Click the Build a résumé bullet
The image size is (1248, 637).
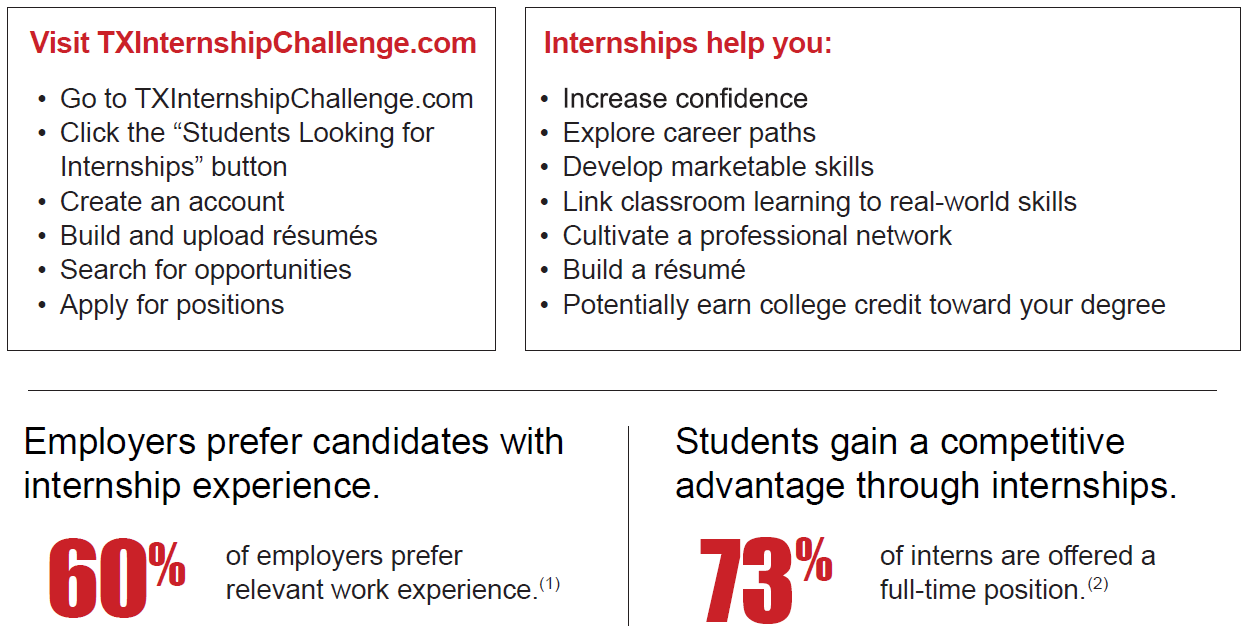point(654,270)
